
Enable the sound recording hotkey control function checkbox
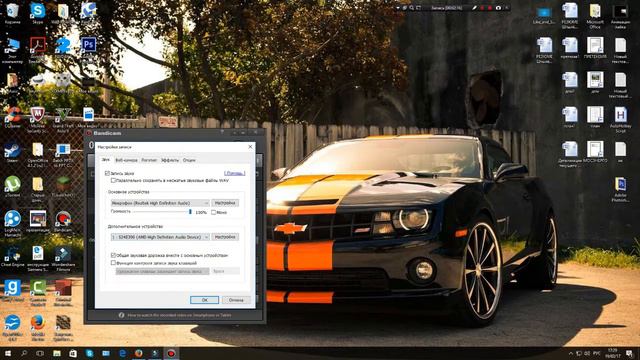point(113,263)
